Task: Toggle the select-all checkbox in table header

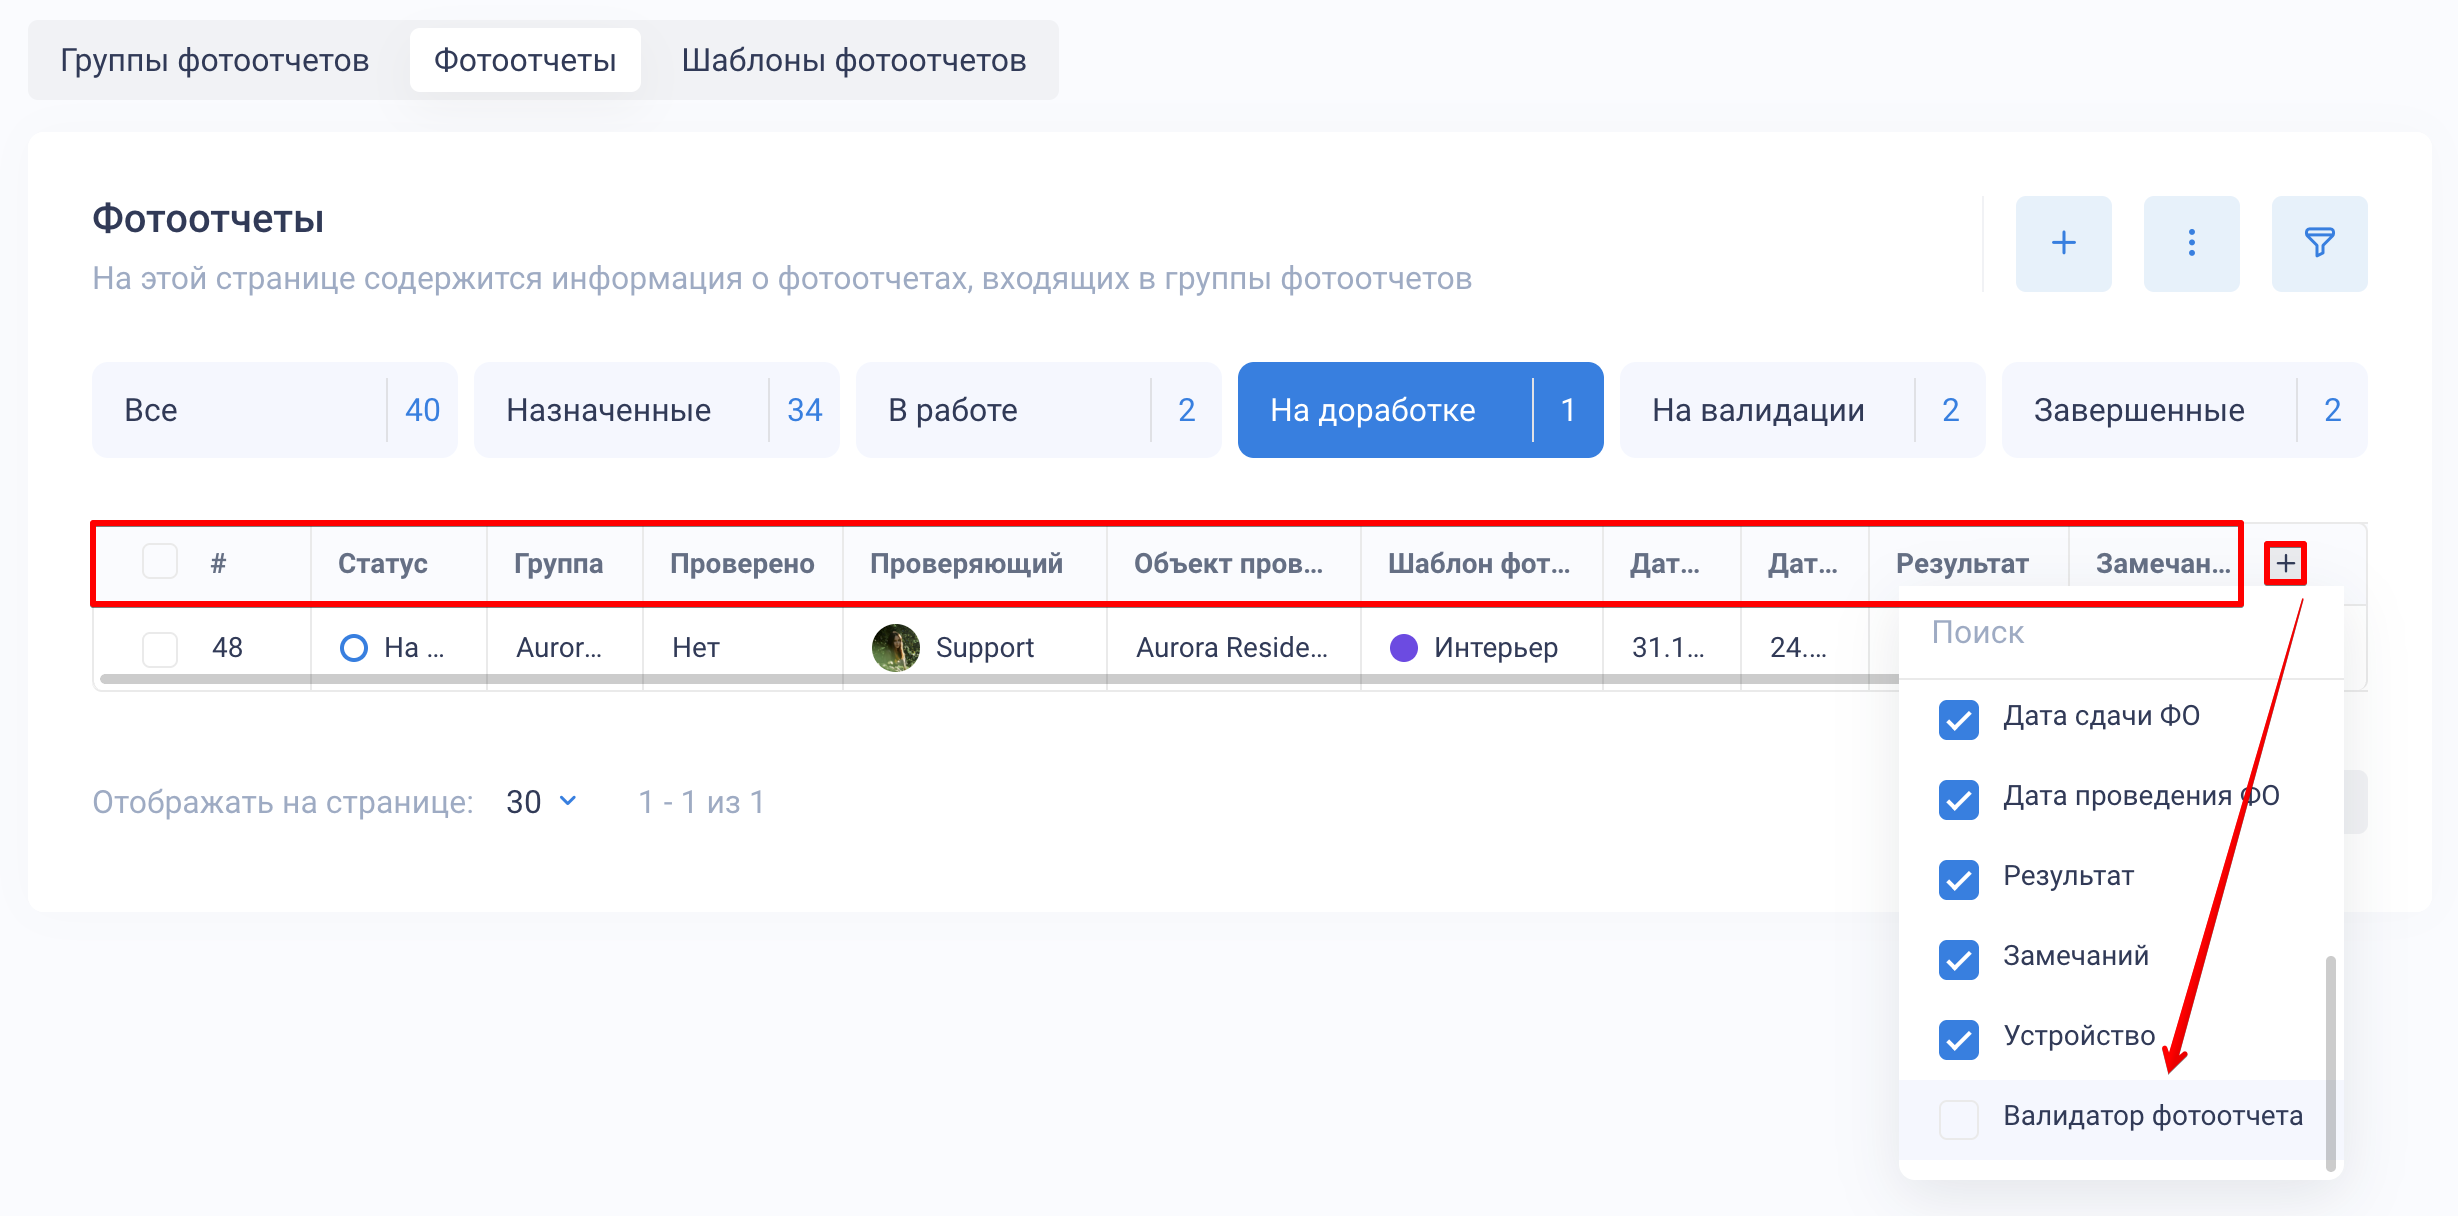Action: click(x=160, y=562)
